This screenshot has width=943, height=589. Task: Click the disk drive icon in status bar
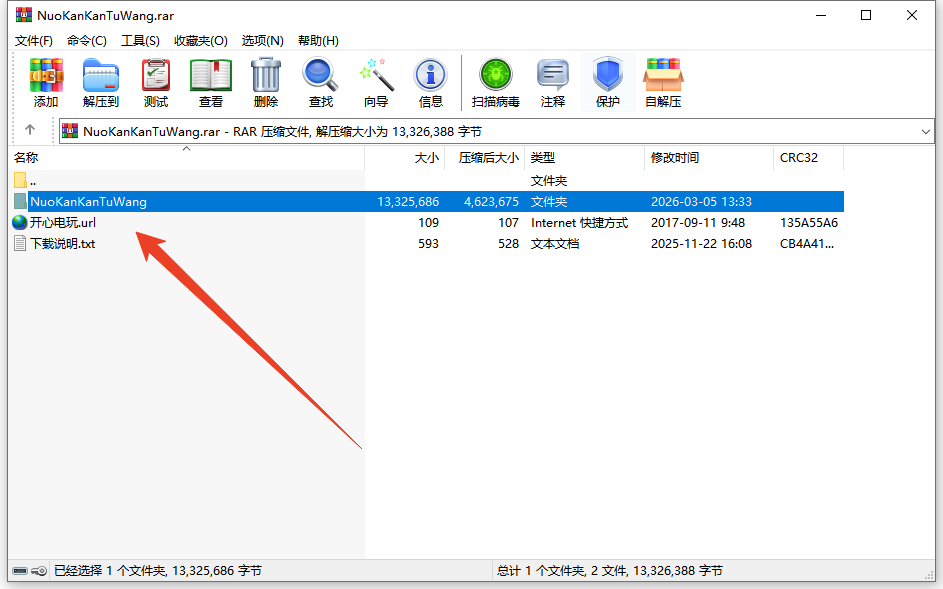pos(20,570)
